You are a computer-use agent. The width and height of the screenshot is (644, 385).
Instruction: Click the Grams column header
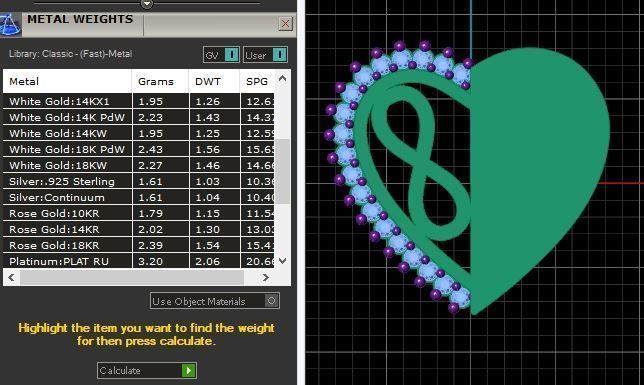[160, 81]
